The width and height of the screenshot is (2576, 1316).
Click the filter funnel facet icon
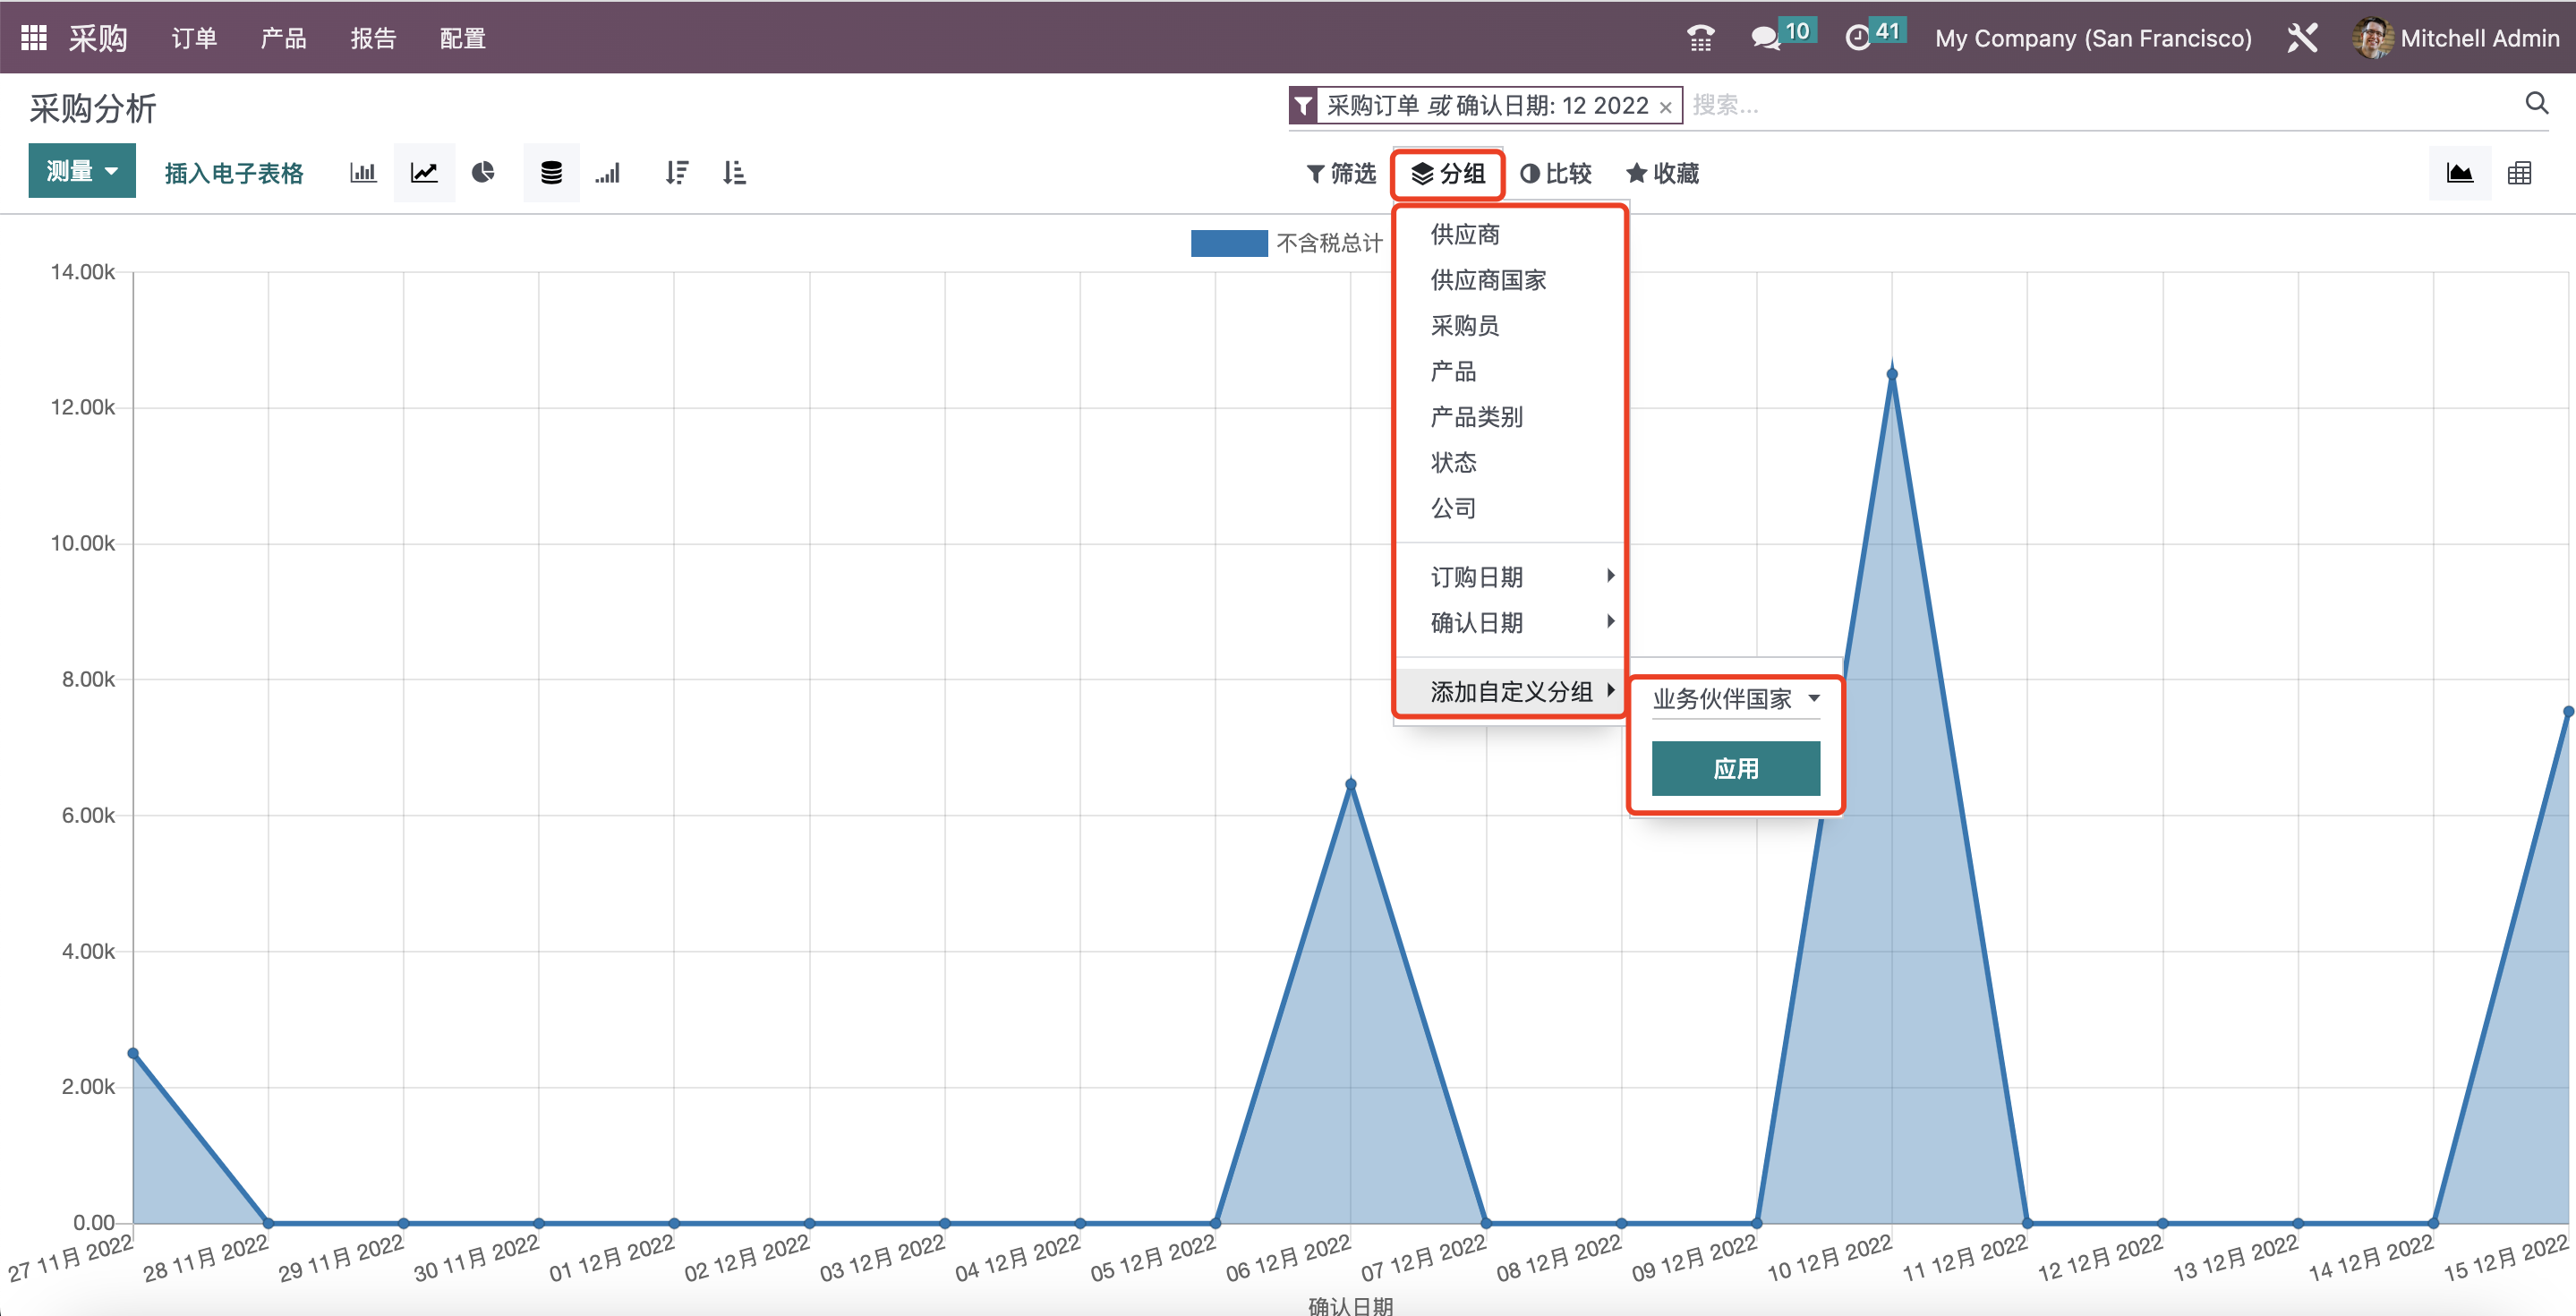1303,105
